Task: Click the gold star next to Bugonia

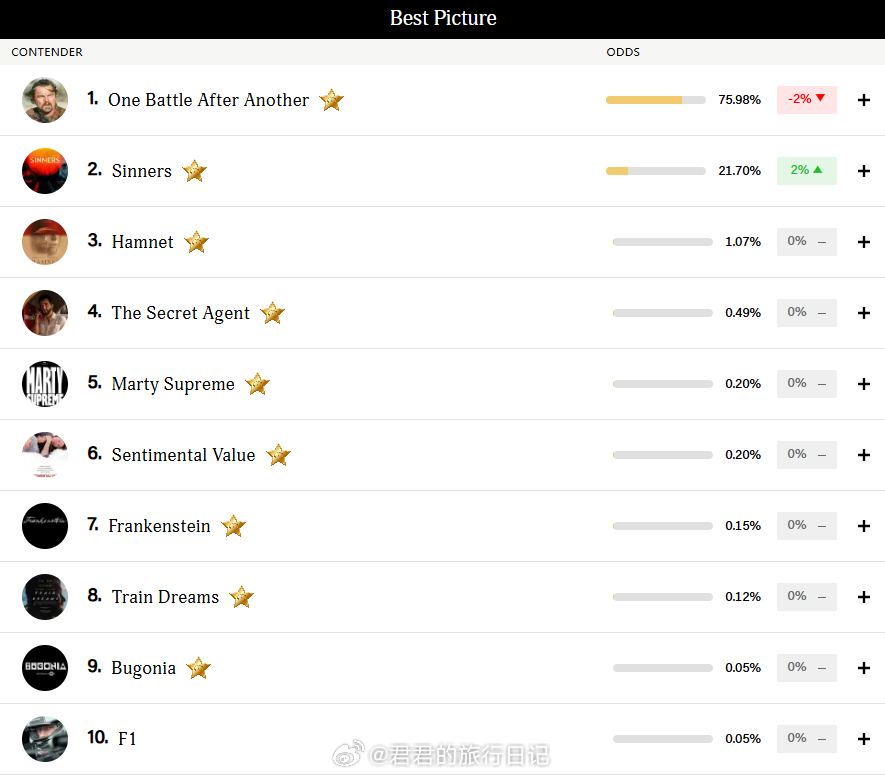Action: click(198, 668)
